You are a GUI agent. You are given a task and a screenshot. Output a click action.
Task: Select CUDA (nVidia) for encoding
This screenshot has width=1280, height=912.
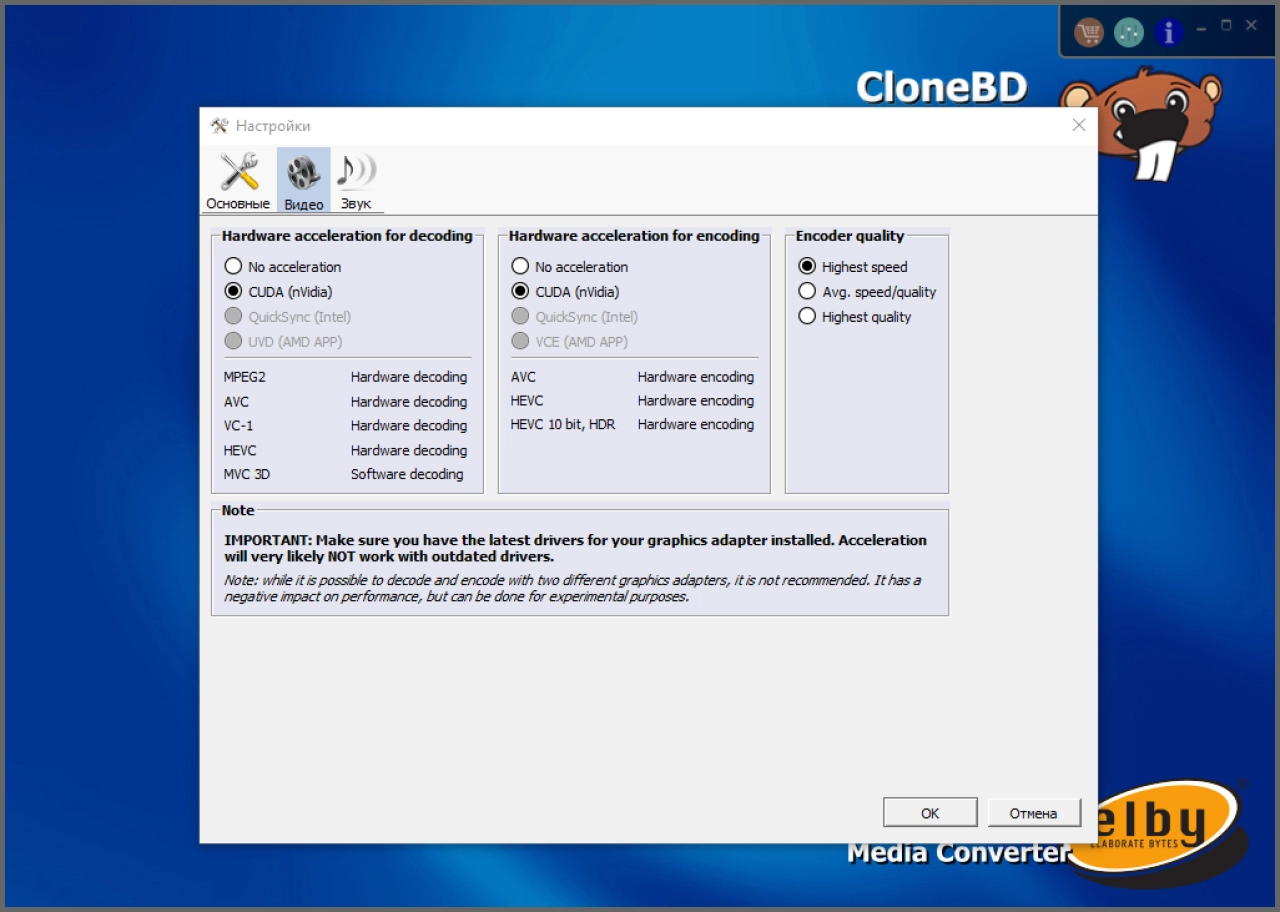coord(566,292)
